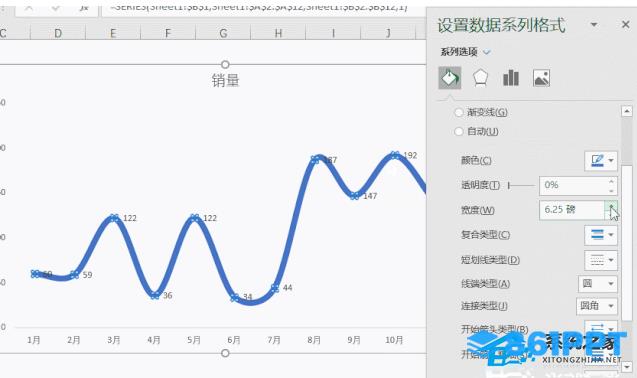Increase line width with the up spinner

coord(611,206)
